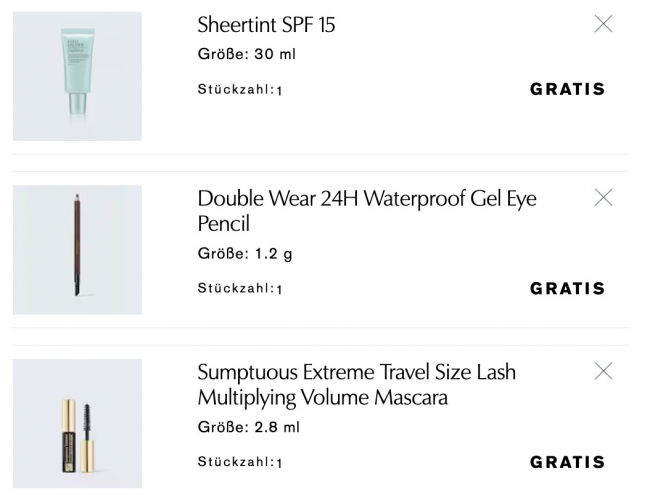Click the GRATIS label for the mascara
Image resolution: width=650 pixels, height=495 pixels.
tap(567, 462)
